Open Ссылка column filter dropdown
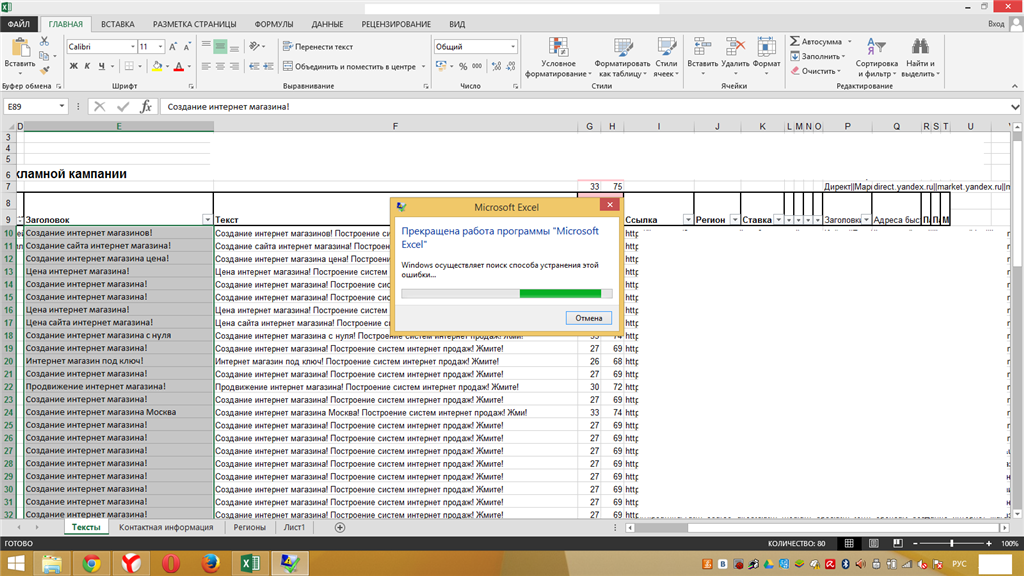Viewport: 1024px width, 576px height. tap(688, 220)
